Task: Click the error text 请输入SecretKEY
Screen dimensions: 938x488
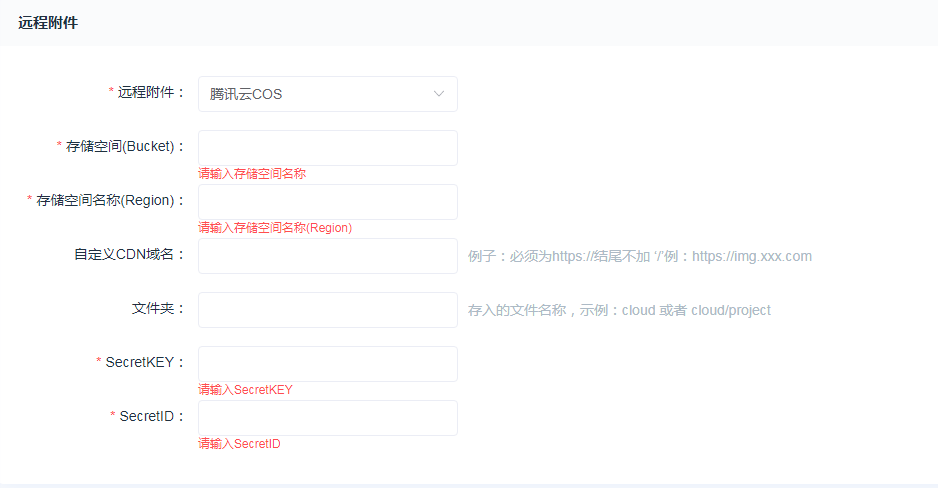Action: pyautogui.click(x=245, y=390)
